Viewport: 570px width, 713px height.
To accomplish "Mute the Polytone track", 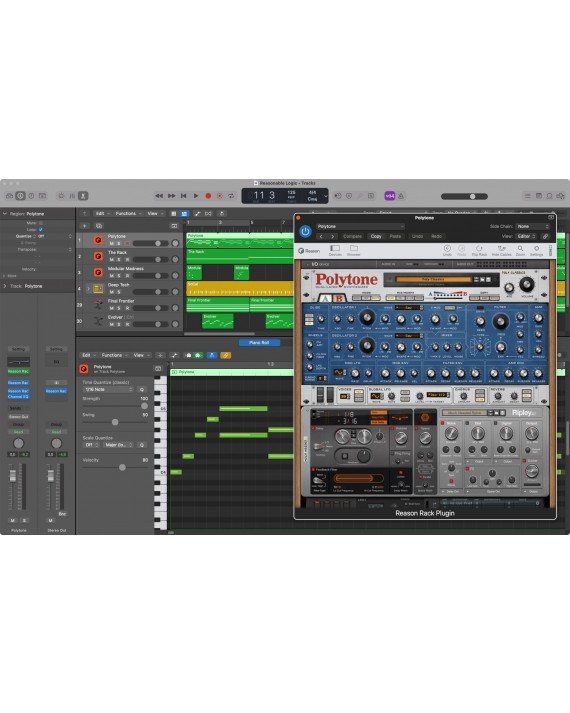I will pyautogui.click(x=112, y=243).
